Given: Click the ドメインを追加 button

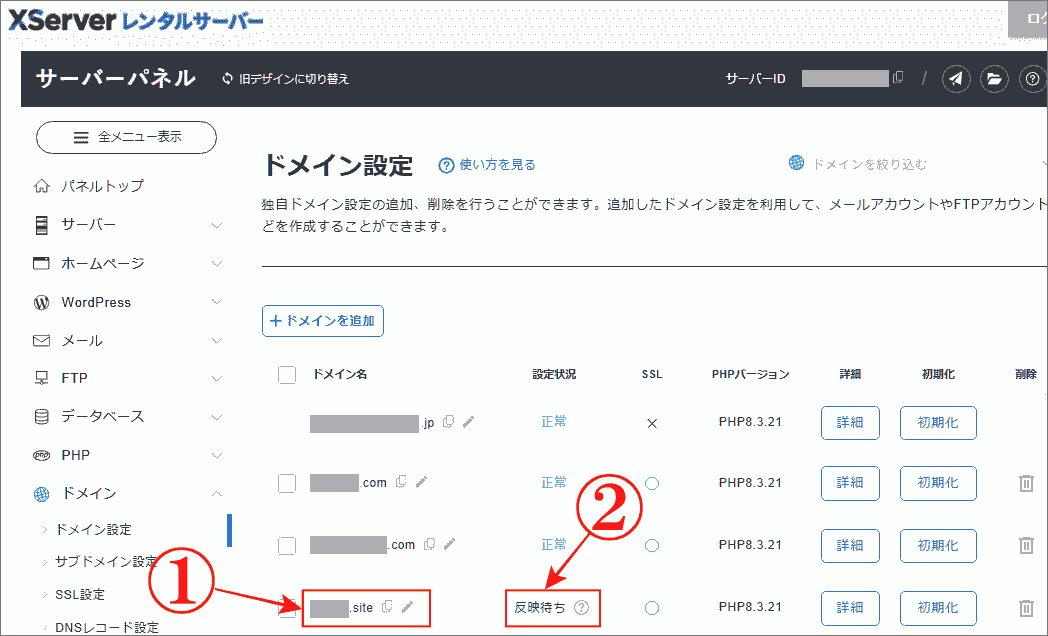Looking at the screenshot, I should pyautogui.click(x=322, y=321).
